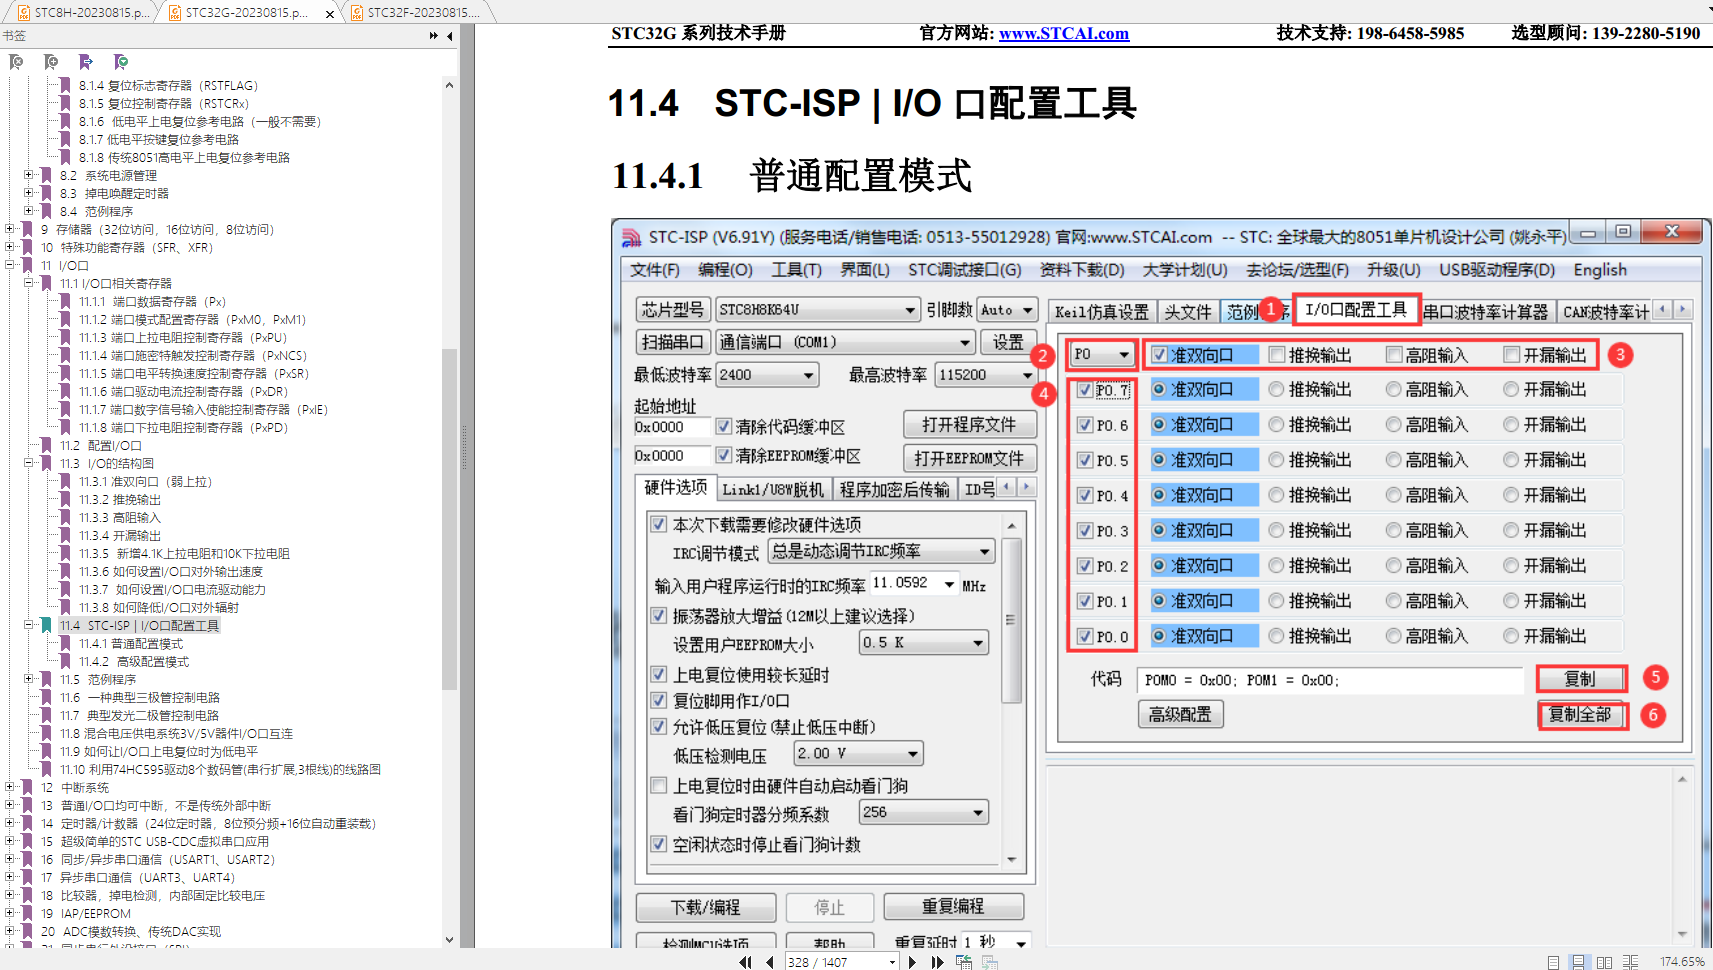The height and width of the screenshot is (970, 1713).
Task: Click the add new bookmark icon
Action: coord(51,62)
